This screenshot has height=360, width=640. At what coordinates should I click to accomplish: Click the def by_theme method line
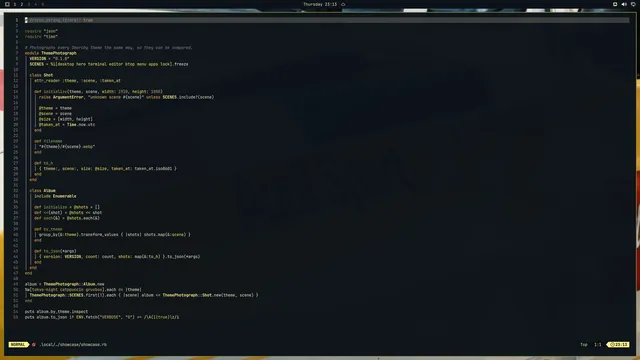(x=48, y=229)
